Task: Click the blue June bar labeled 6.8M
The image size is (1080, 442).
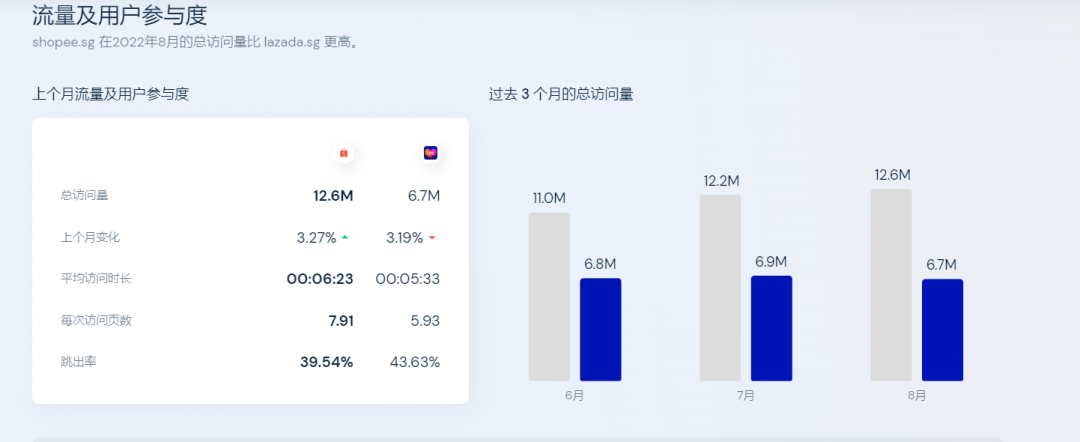Action: (x=601, y=330)
